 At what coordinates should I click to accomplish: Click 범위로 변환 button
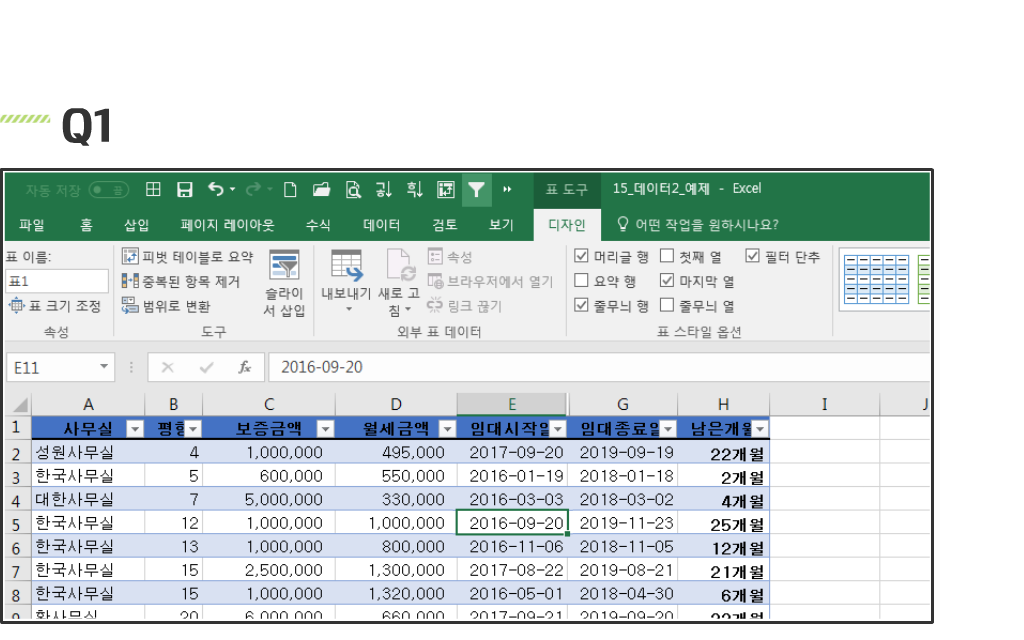[166, 306]
